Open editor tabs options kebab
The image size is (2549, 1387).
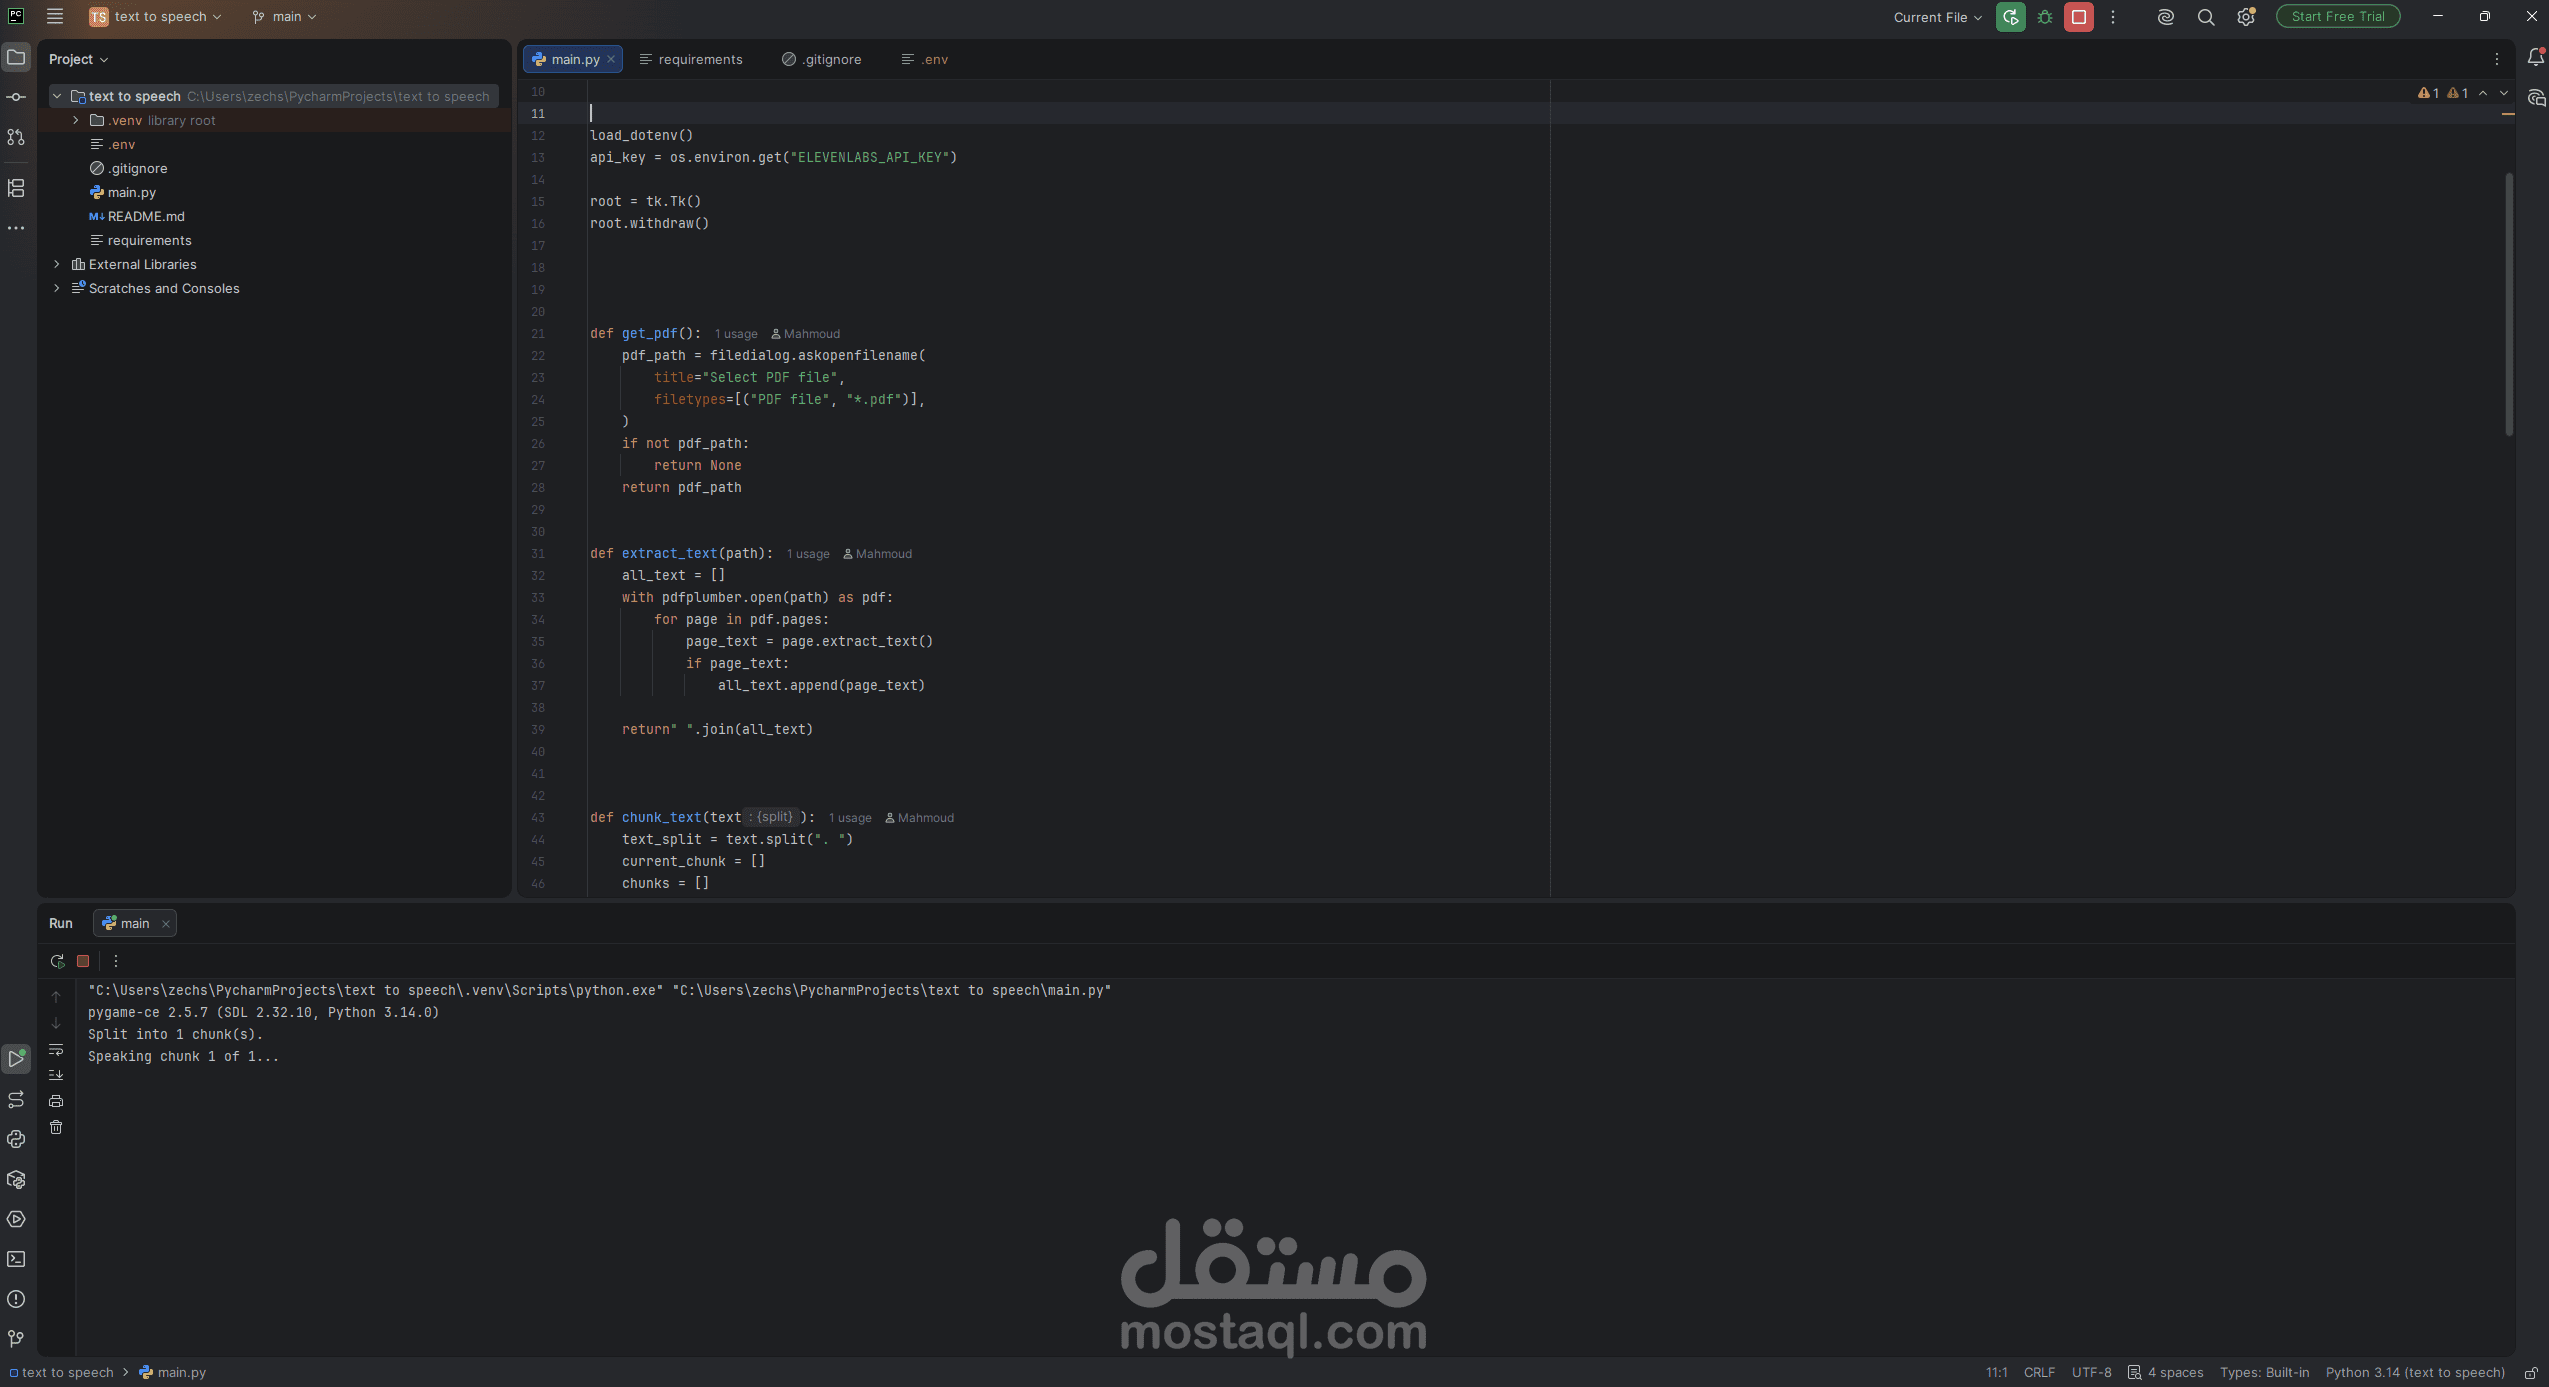click(x=2497, y=59)
